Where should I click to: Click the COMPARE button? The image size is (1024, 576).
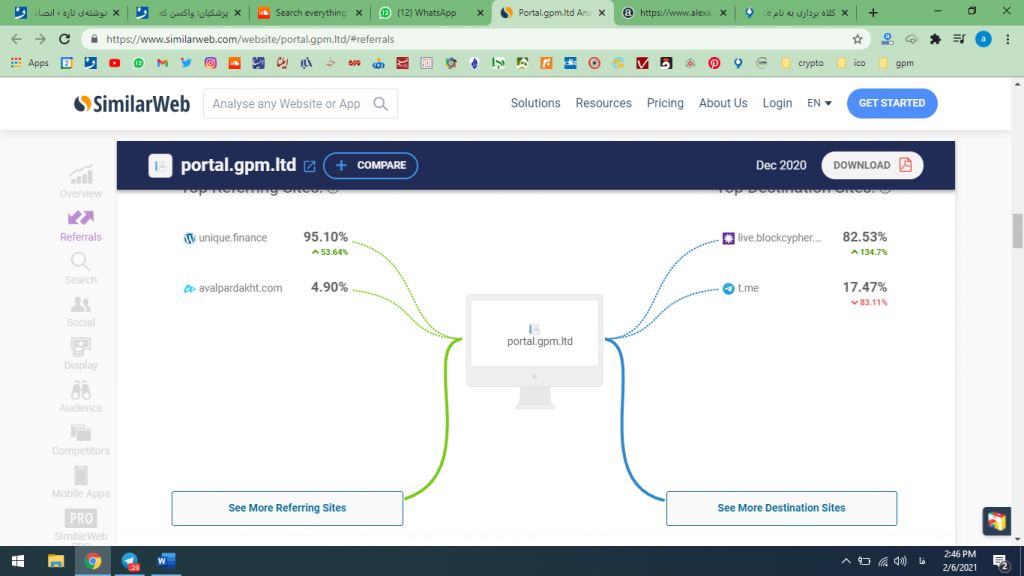click(x=370, y=166)
